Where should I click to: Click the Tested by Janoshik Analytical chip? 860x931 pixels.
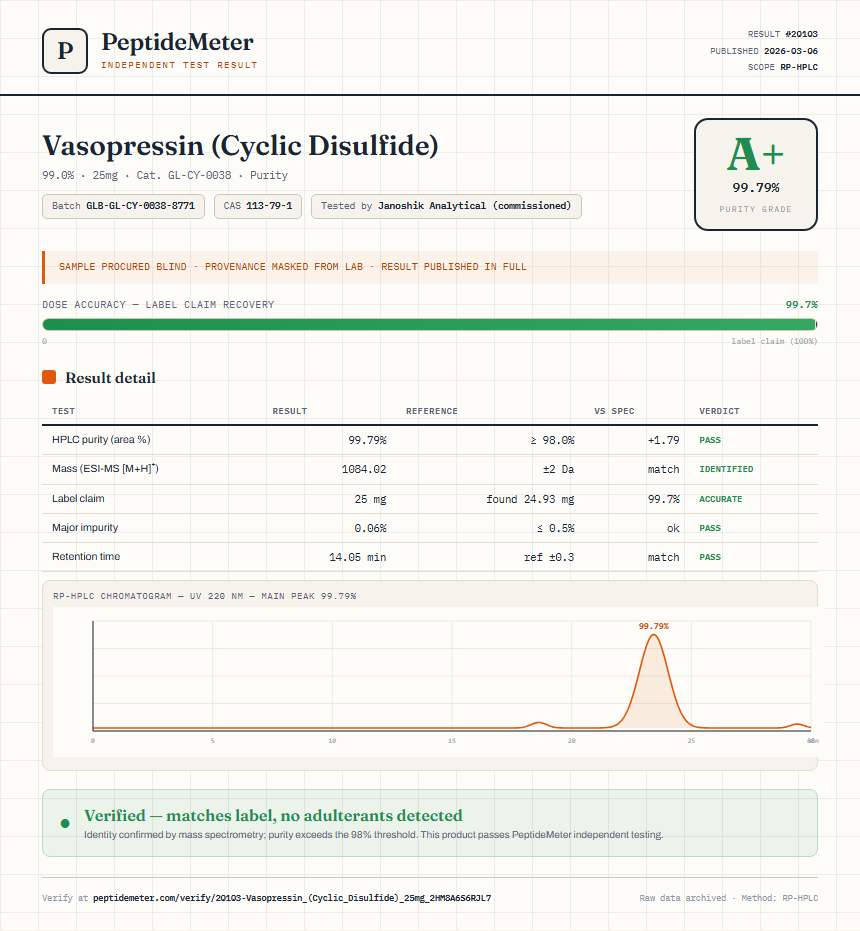(x=446, y=206)
